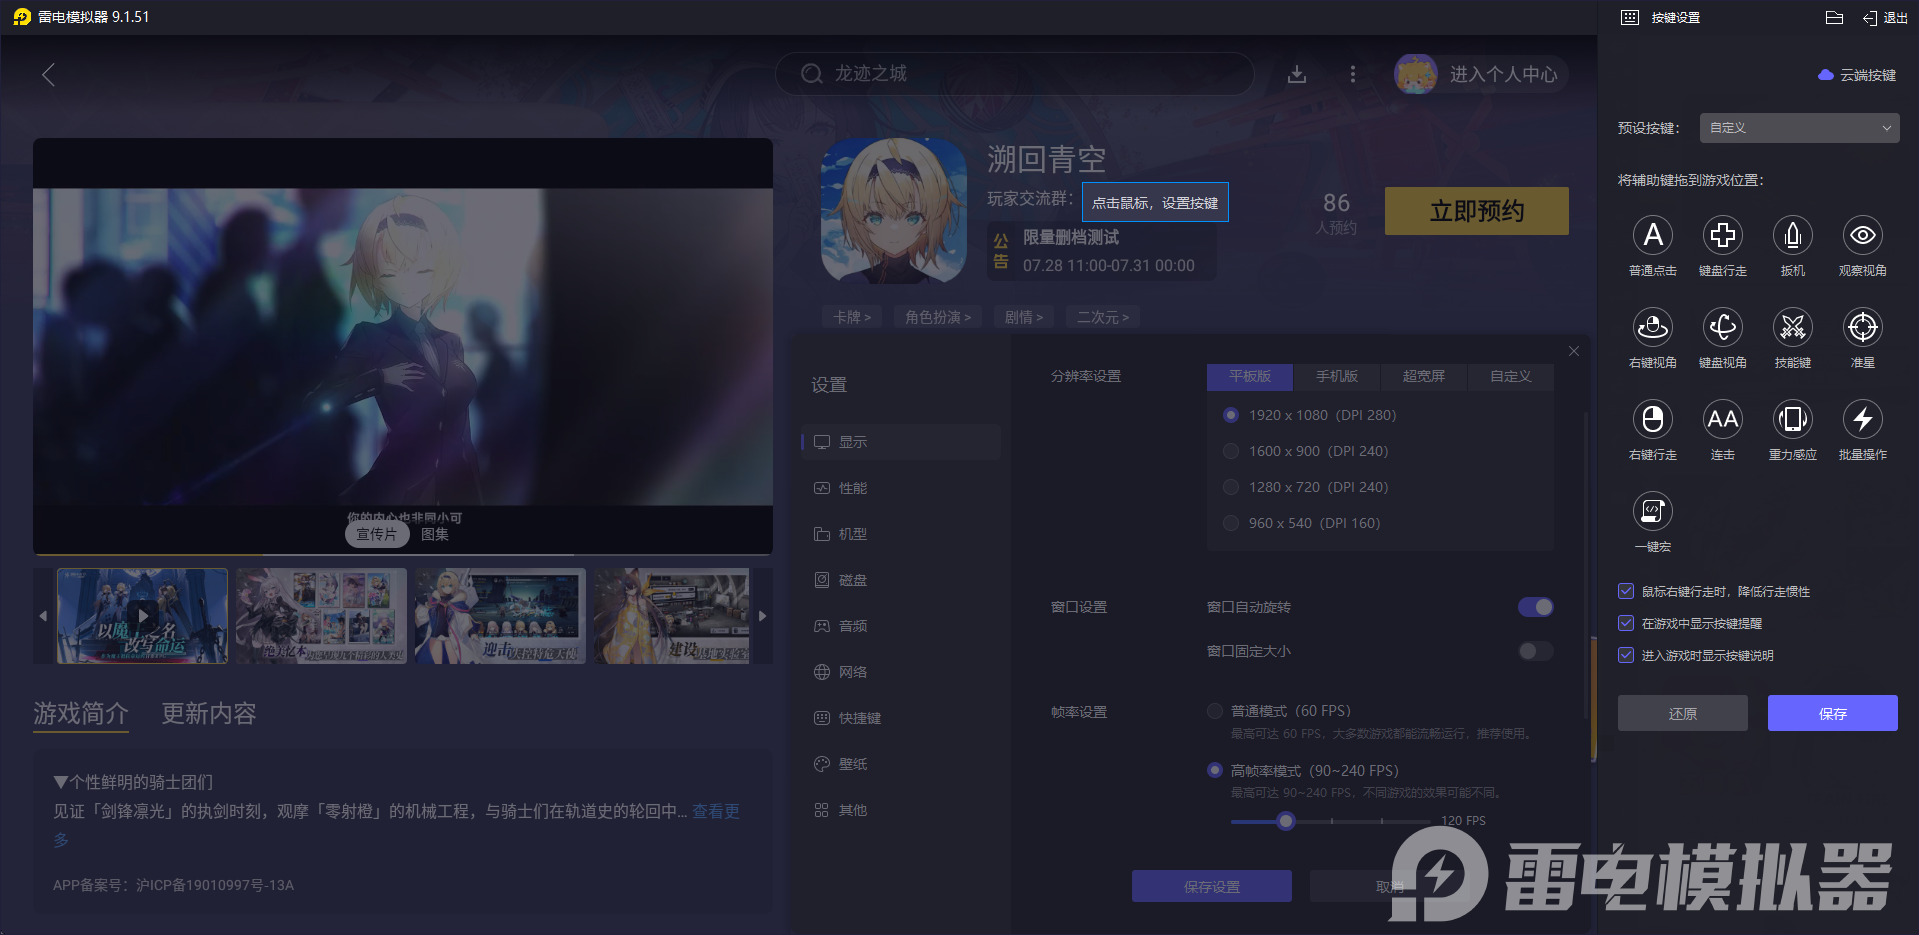Screen dimensions: 1919x935
Task: Play the main promotional video preview
Action: (x=403, y=345)
